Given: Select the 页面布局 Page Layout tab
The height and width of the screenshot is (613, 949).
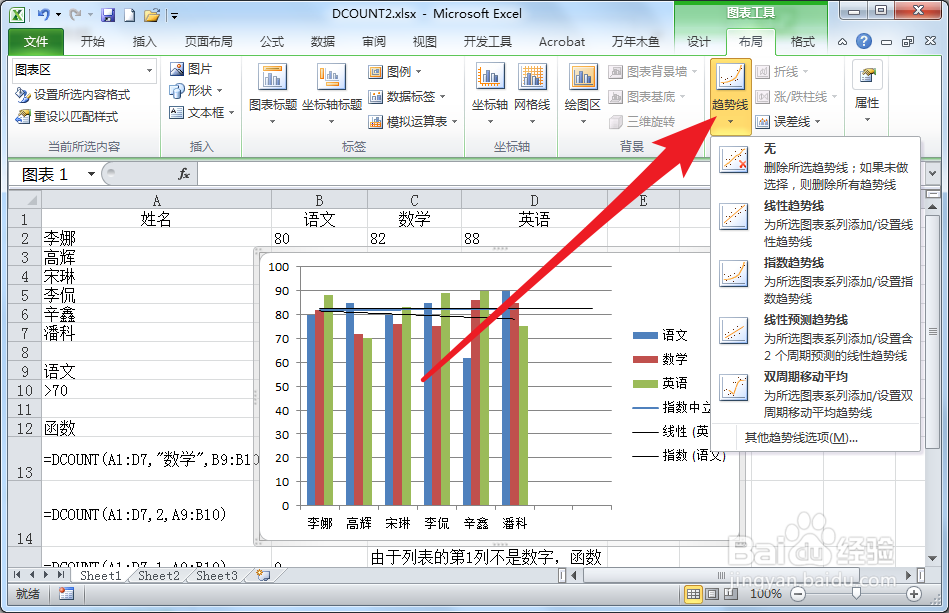Looking at the screenshot, I should point(208,41).
